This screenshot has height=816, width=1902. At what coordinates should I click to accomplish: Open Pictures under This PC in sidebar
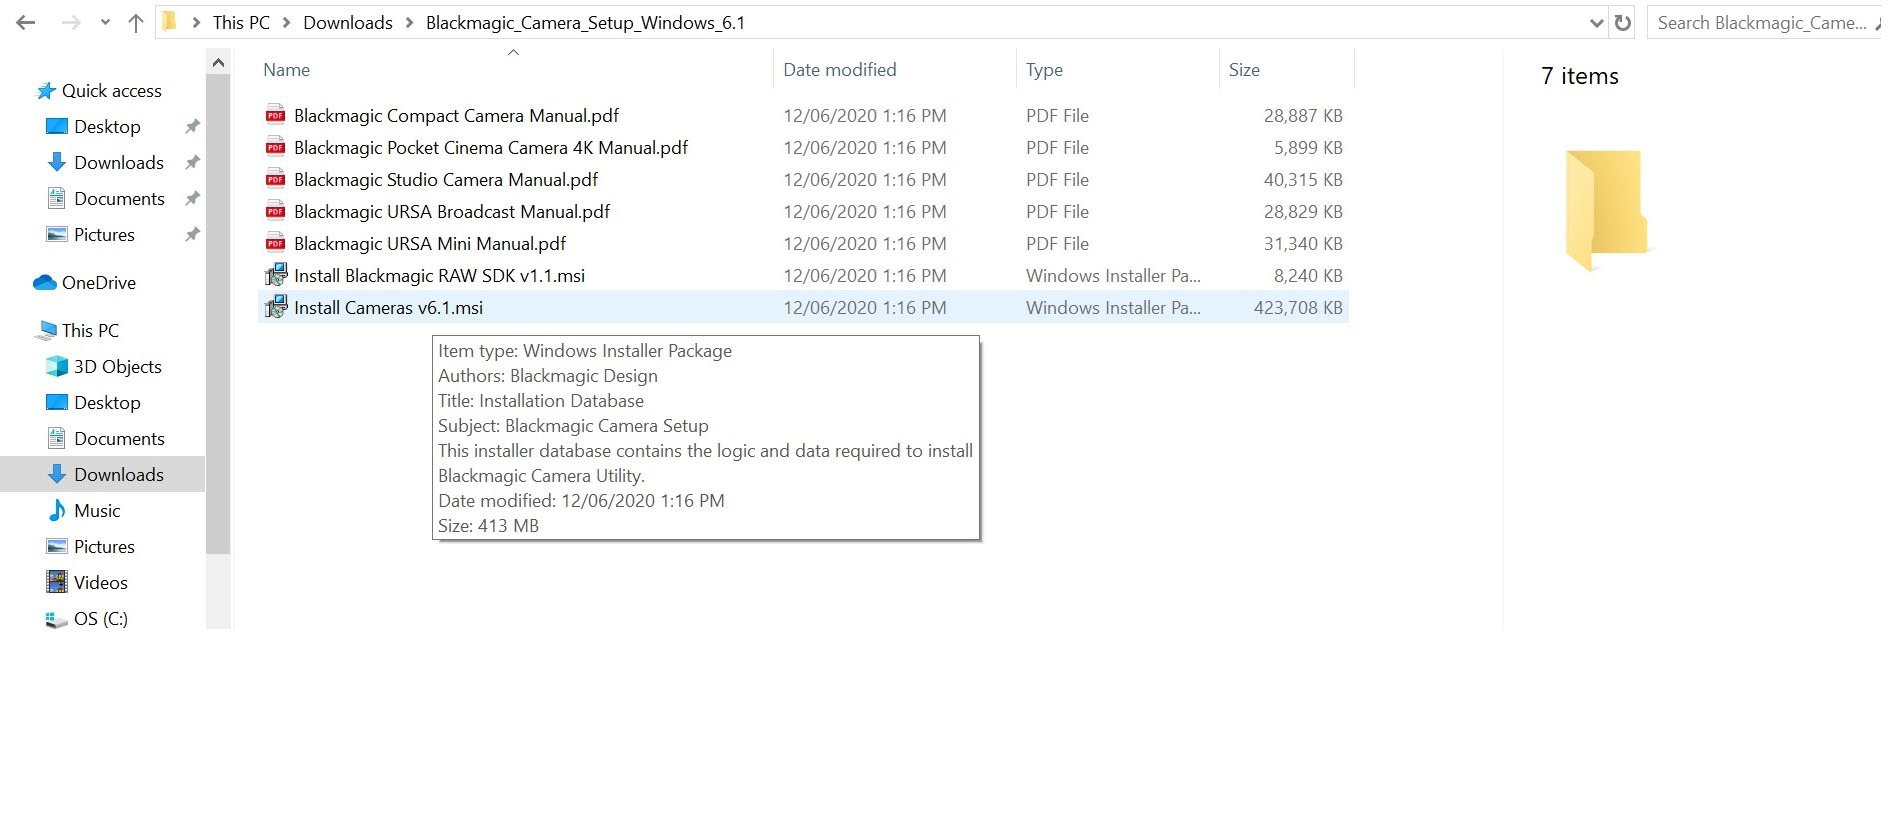point(104,547)
